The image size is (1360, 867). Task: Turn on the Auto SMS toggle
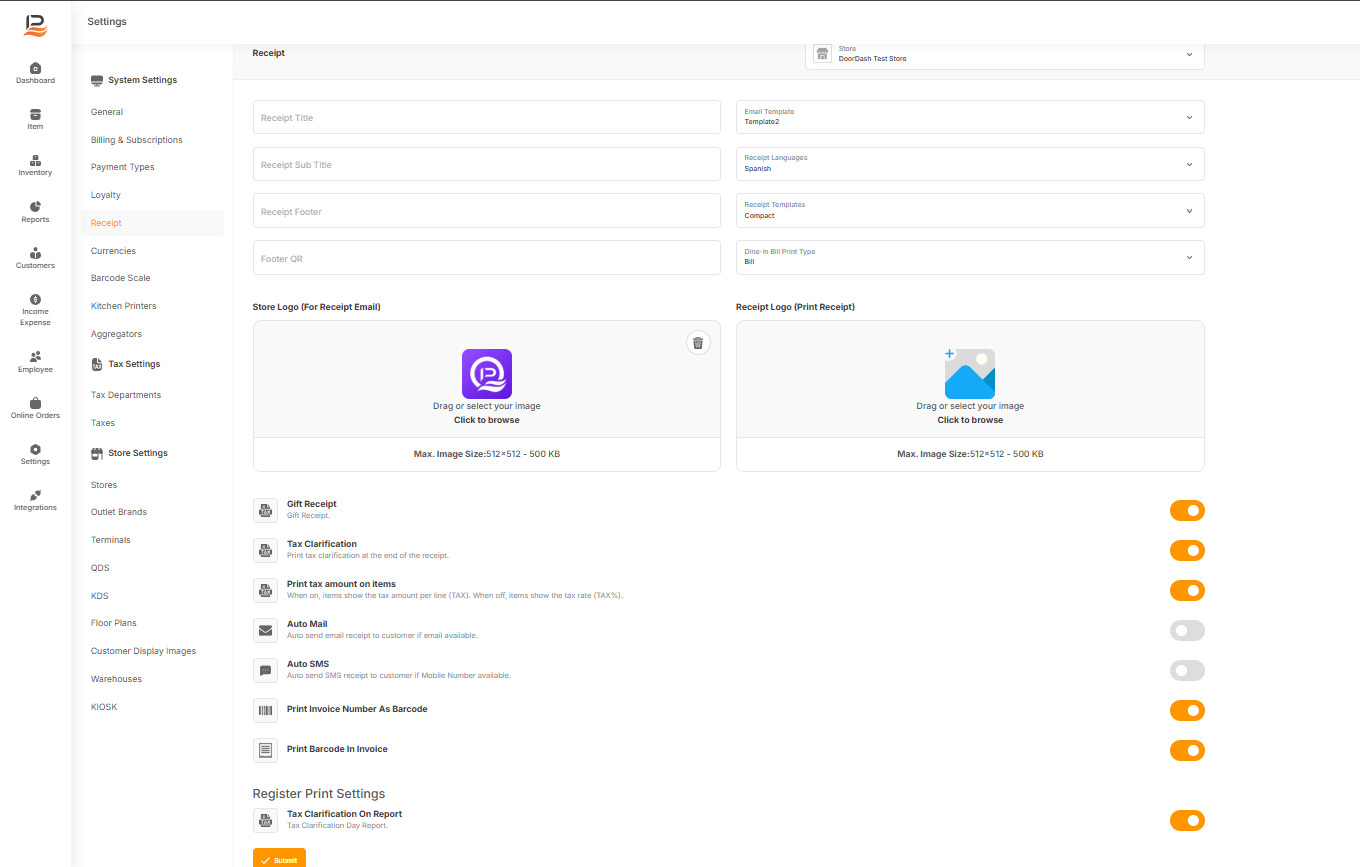(1187, 671)
